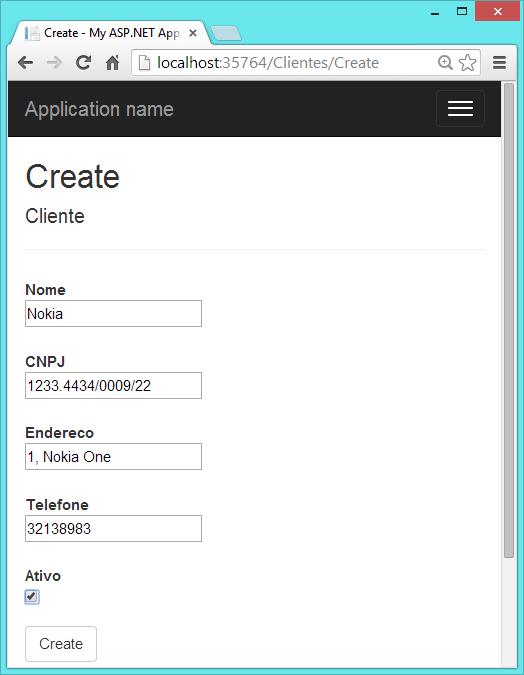Image resolution: width=524 pixels, height=675 pixels.
Task: Go back using the browser back arrow
Action: point(26,63)
